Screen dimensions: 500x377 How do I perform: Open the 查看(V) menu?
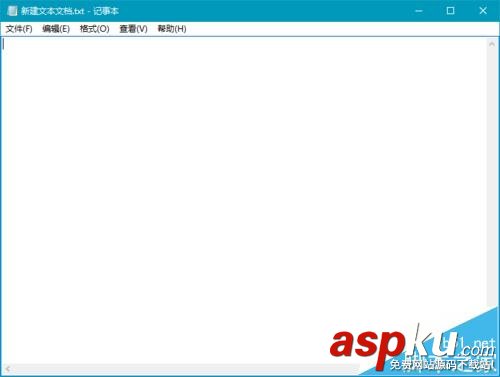pyautogui.click(x=133, y=29)
